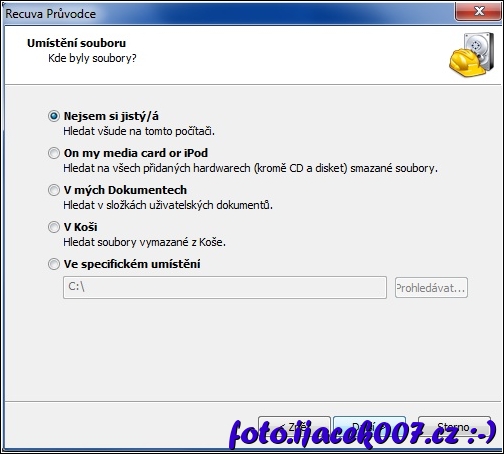This screenshot has width=504, height=454.
Task: Select the 'Nejsem si jistý/á' radio option
Action: [54, 116]
